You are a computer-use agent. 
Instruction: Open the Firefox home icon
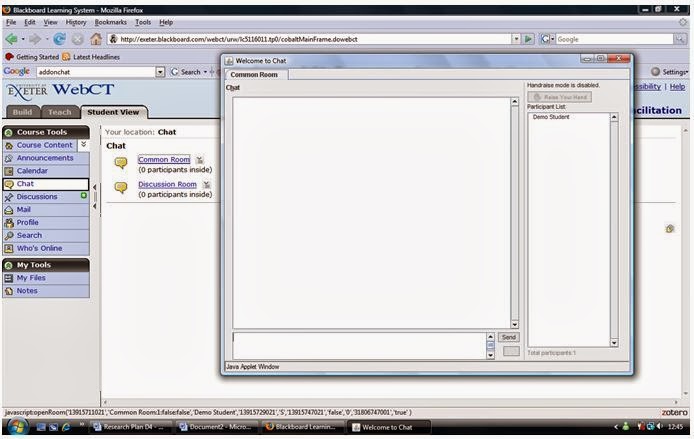[x=96, y=39]
